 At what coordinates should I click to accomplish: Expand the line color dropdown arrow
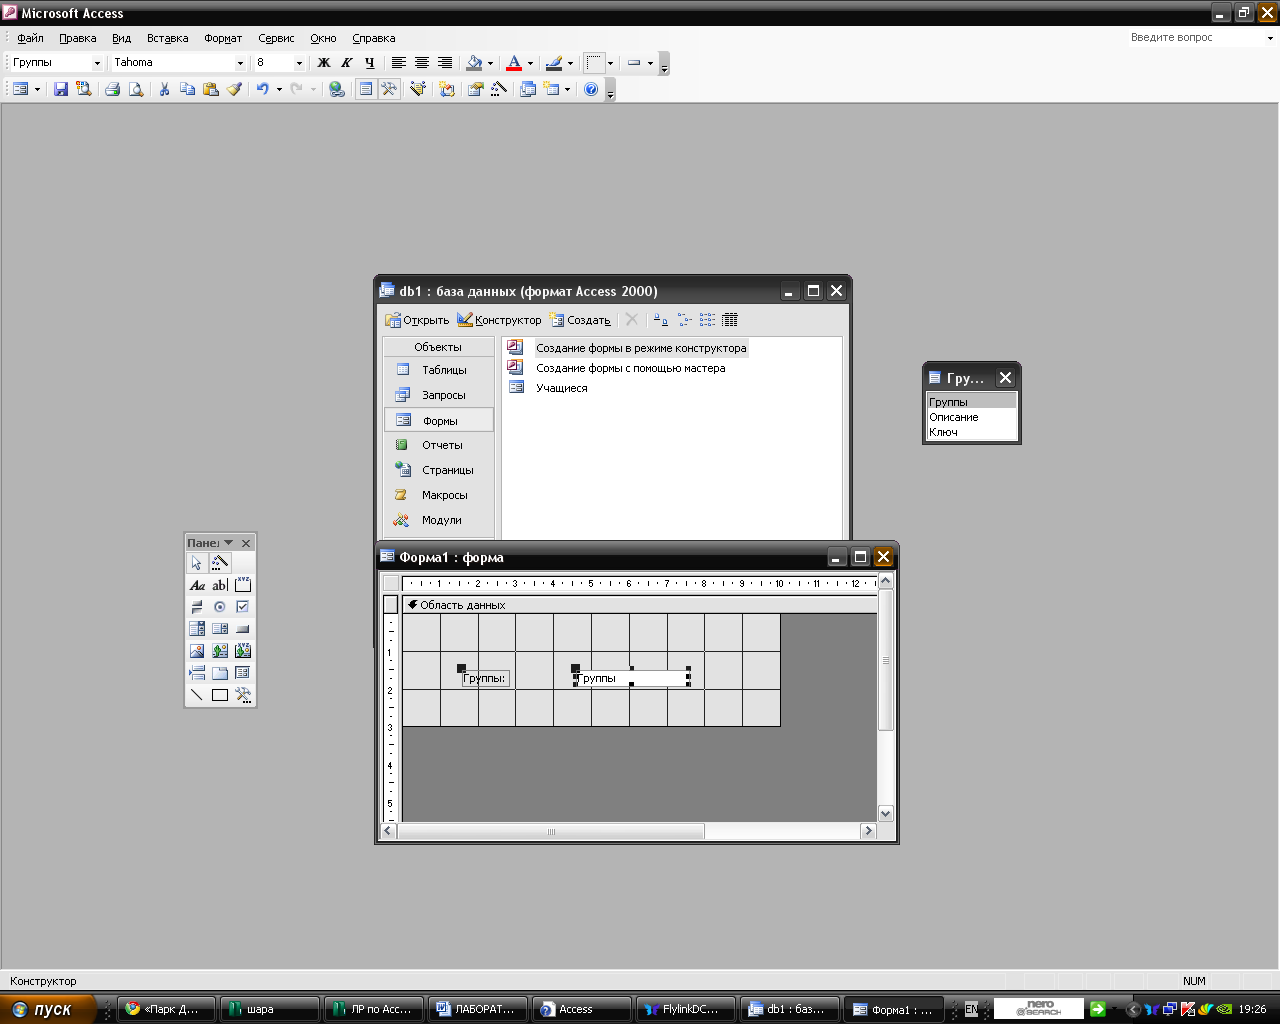click(570, 63)
